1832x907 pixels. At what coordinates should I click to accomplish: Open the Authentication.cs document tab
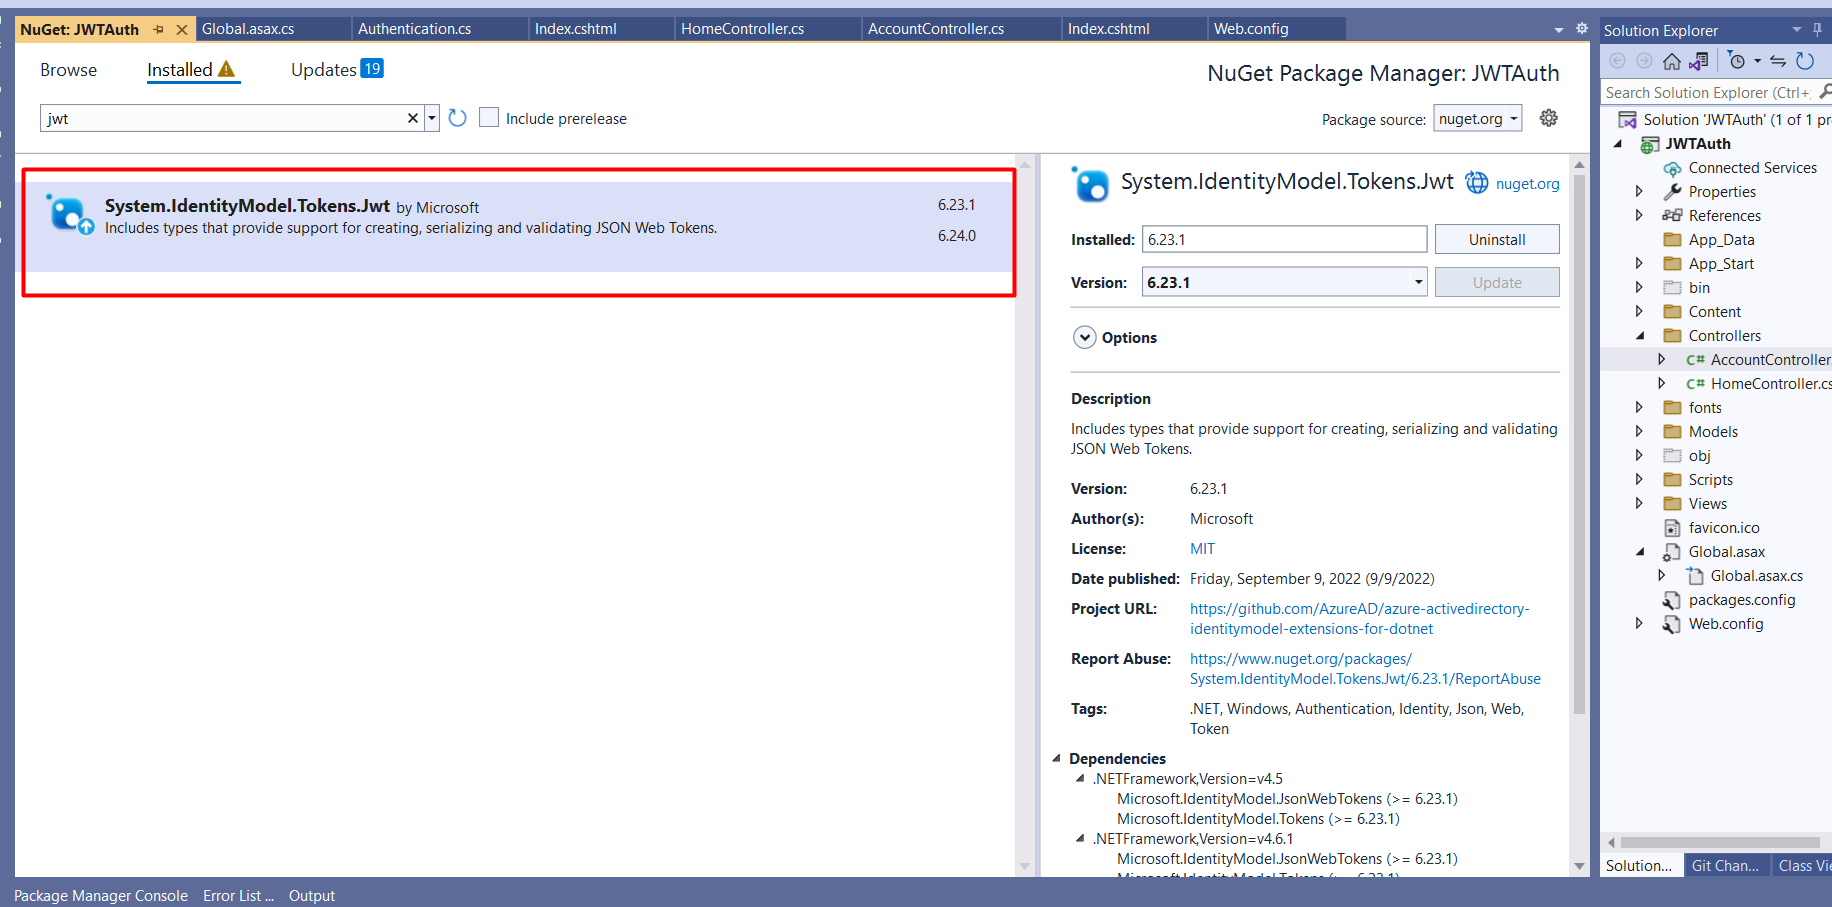tap(415, 29)
